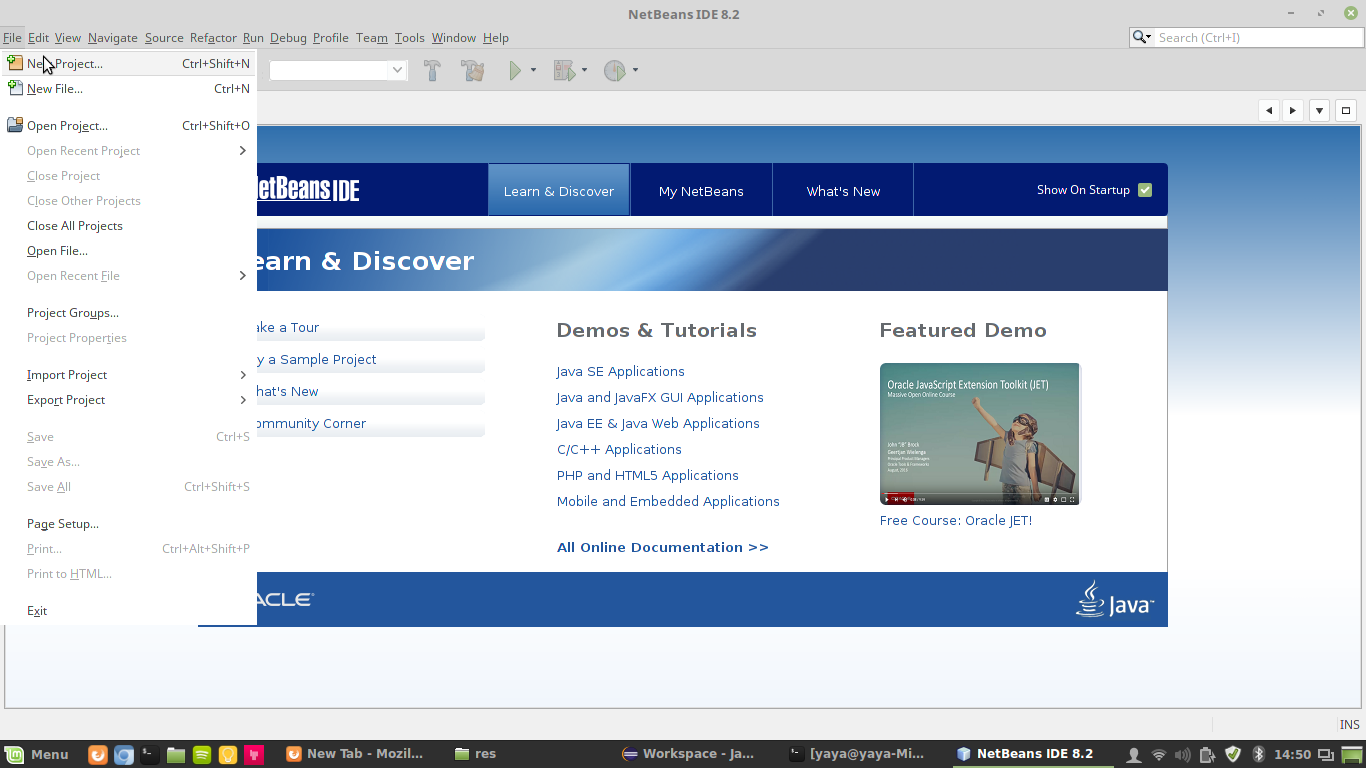Screen dimensions: 1366x768
Task: Open the C/C++ Applications link
Action: pyautogui.click(x=619, y=449)
